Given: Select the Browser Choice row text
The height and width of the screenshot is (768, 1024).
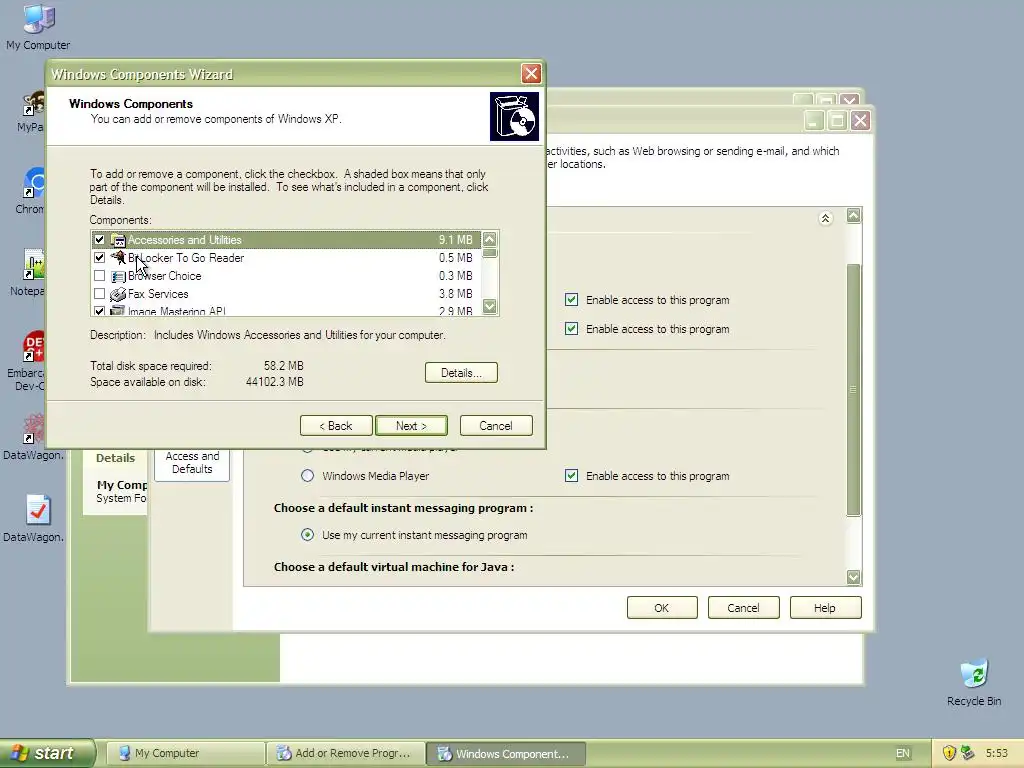Looking at the screenshot, I should (165, 276).
